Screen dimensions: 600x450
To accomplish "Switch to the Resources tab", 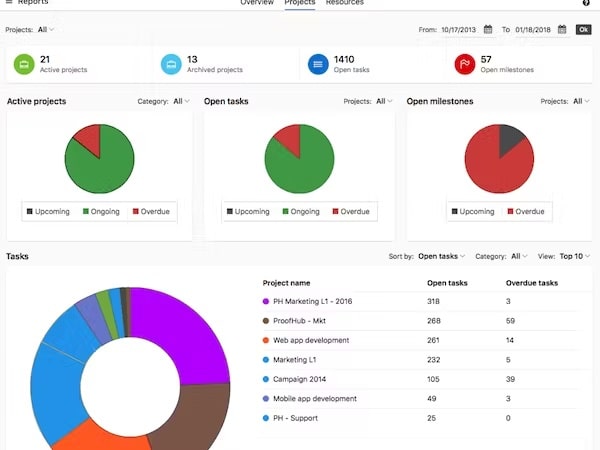I will 344,3.
